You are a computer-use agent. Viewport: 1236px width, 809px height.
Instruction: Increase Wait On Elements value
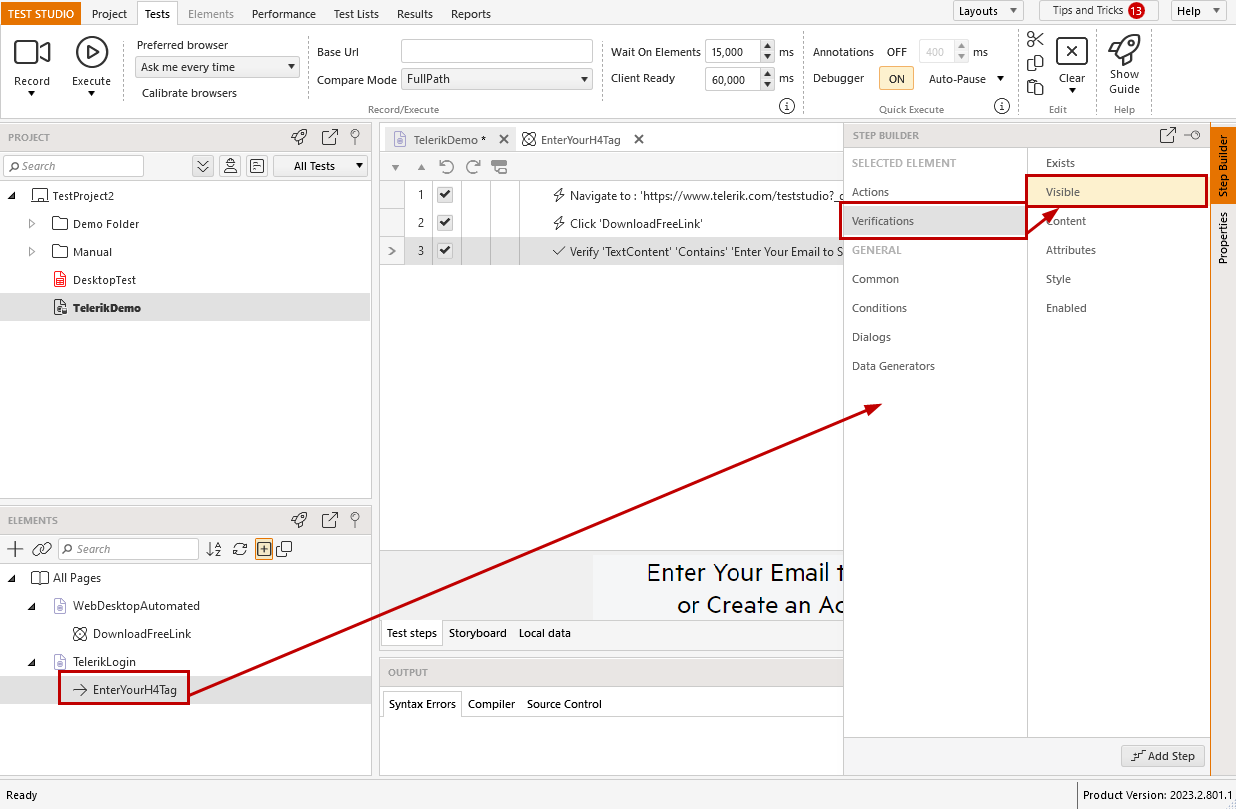coord(767,46)
